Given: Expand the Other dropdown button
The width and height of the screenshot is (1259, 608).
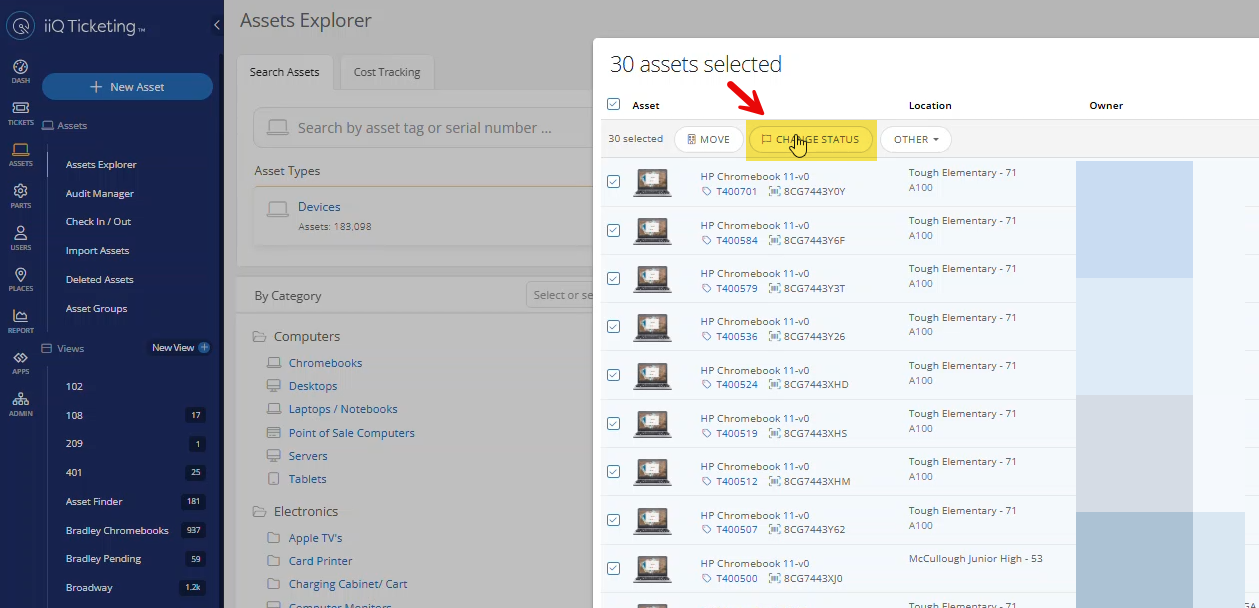Looking at the screenshot, I should click(915, 140).
